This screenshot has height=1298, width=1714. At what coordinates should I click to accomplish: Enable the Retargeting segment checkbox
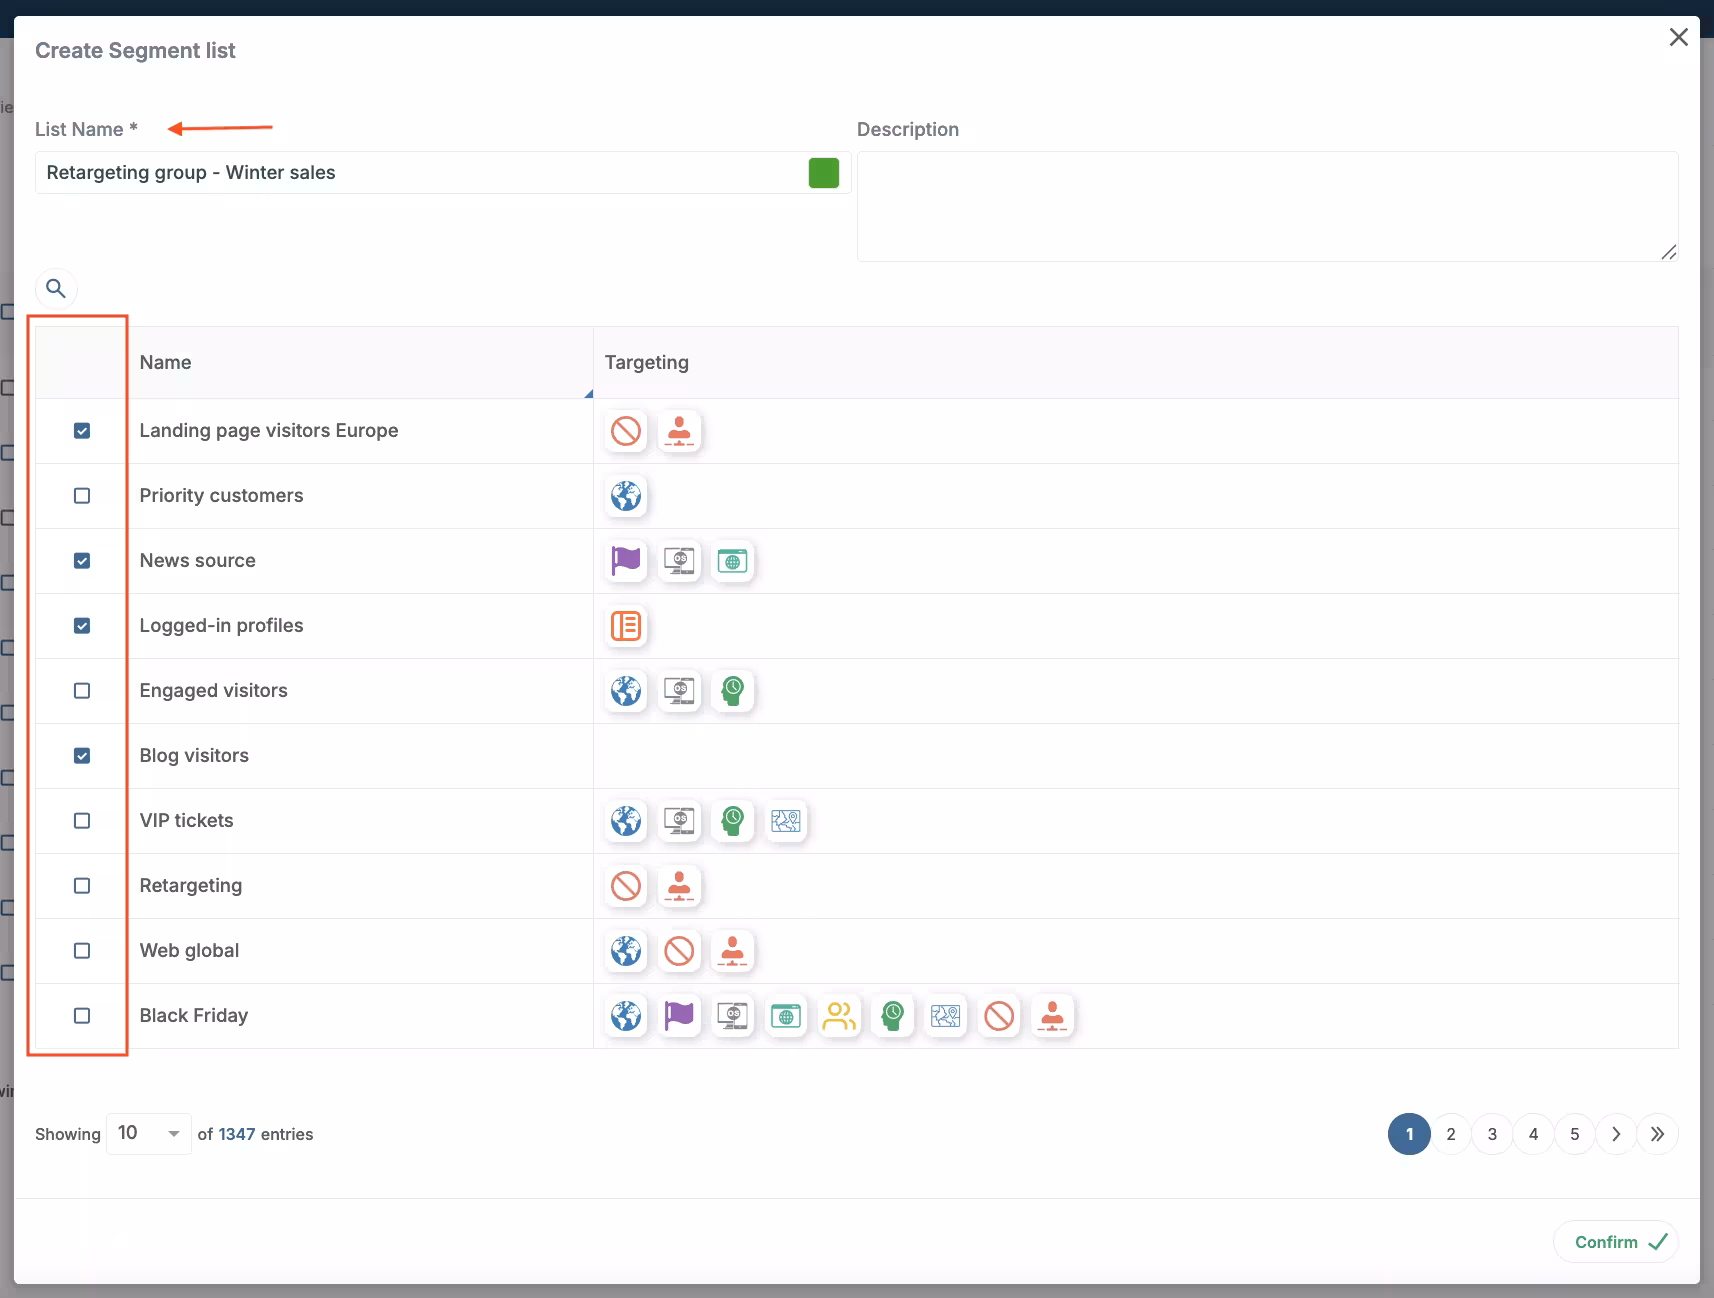(81, 886)
